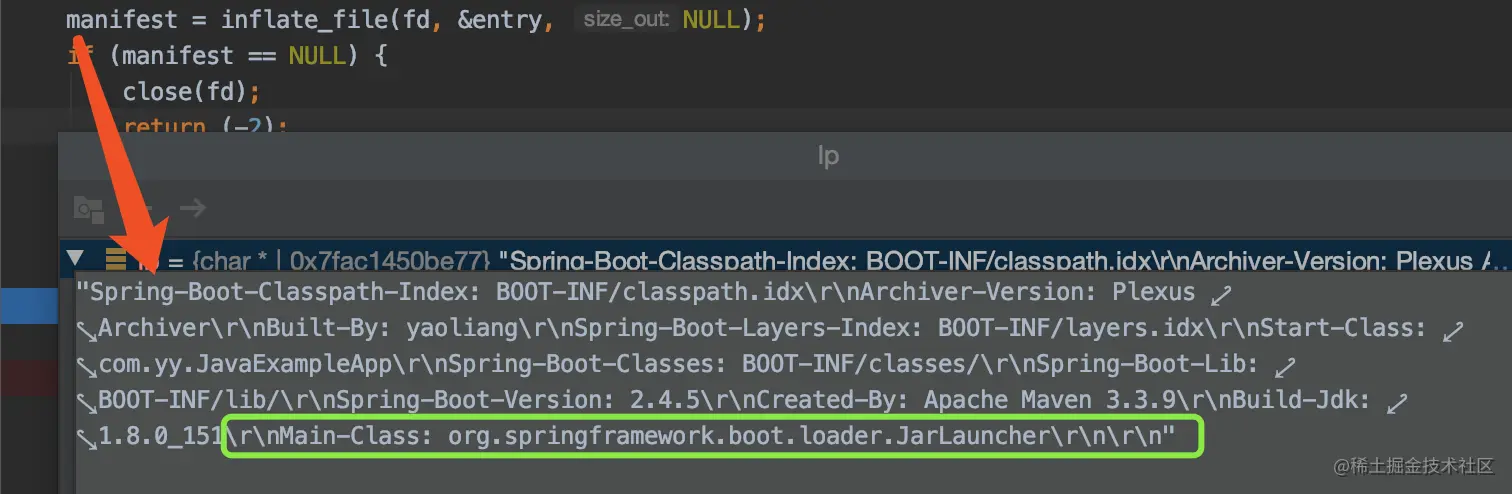The width and height of the screenshot is (1512, 494).
Task: Click 'Spring-Boot-Classpath-Index' text in value popup
Action: pyautogui.click(x=288, y=293)
